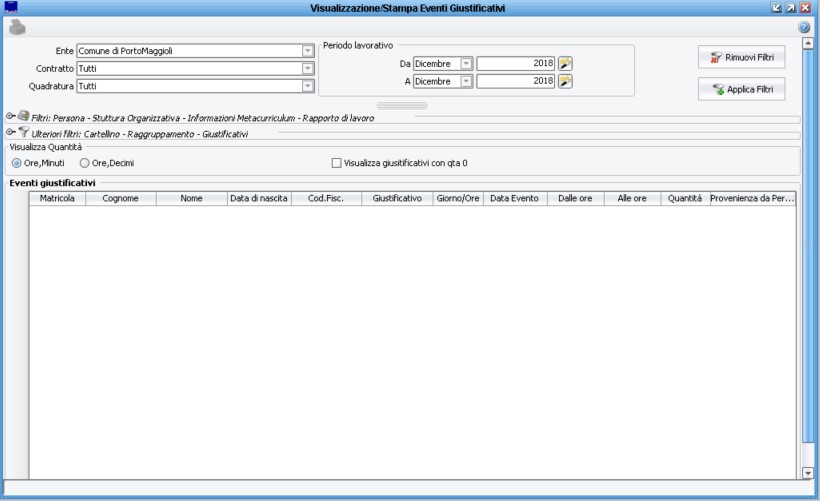Open the A month dropdown
This screenshot has height=501, width=820.
(x=465, y=82)
